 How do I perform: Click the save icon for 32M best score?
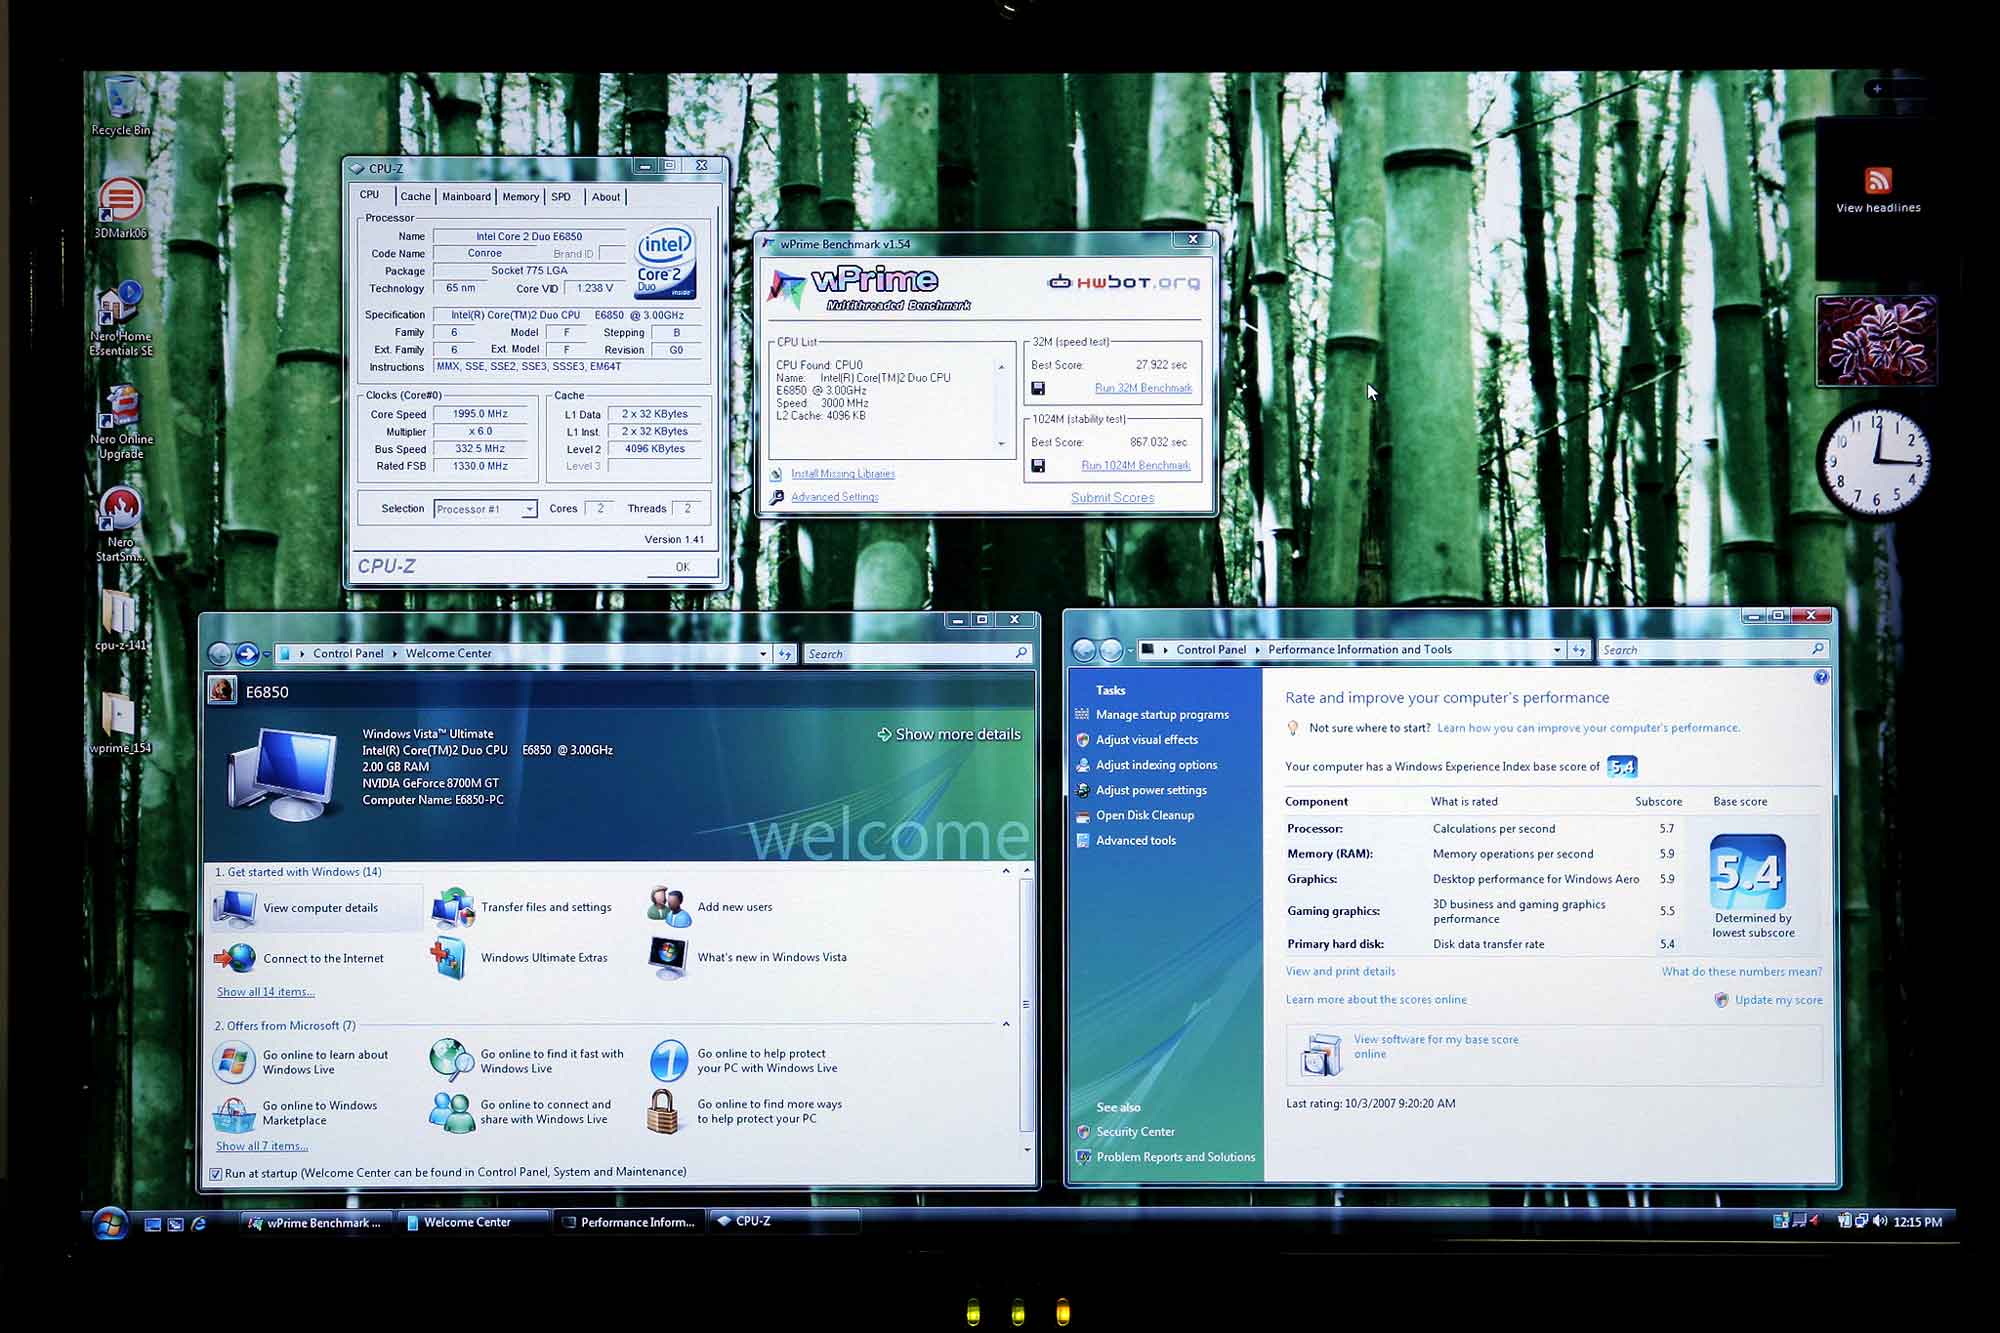coord(1038,388)
